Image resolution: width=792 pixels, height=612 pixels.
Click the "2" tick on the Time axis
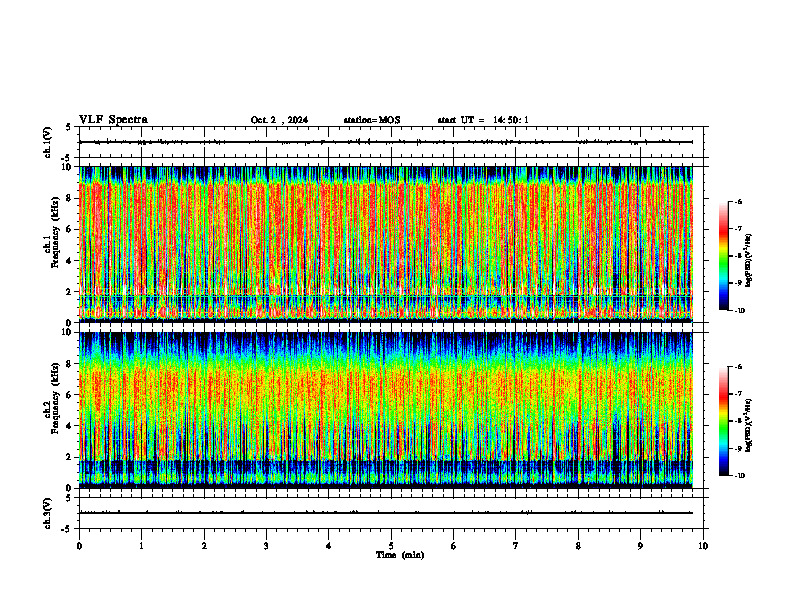coord(204,546)
